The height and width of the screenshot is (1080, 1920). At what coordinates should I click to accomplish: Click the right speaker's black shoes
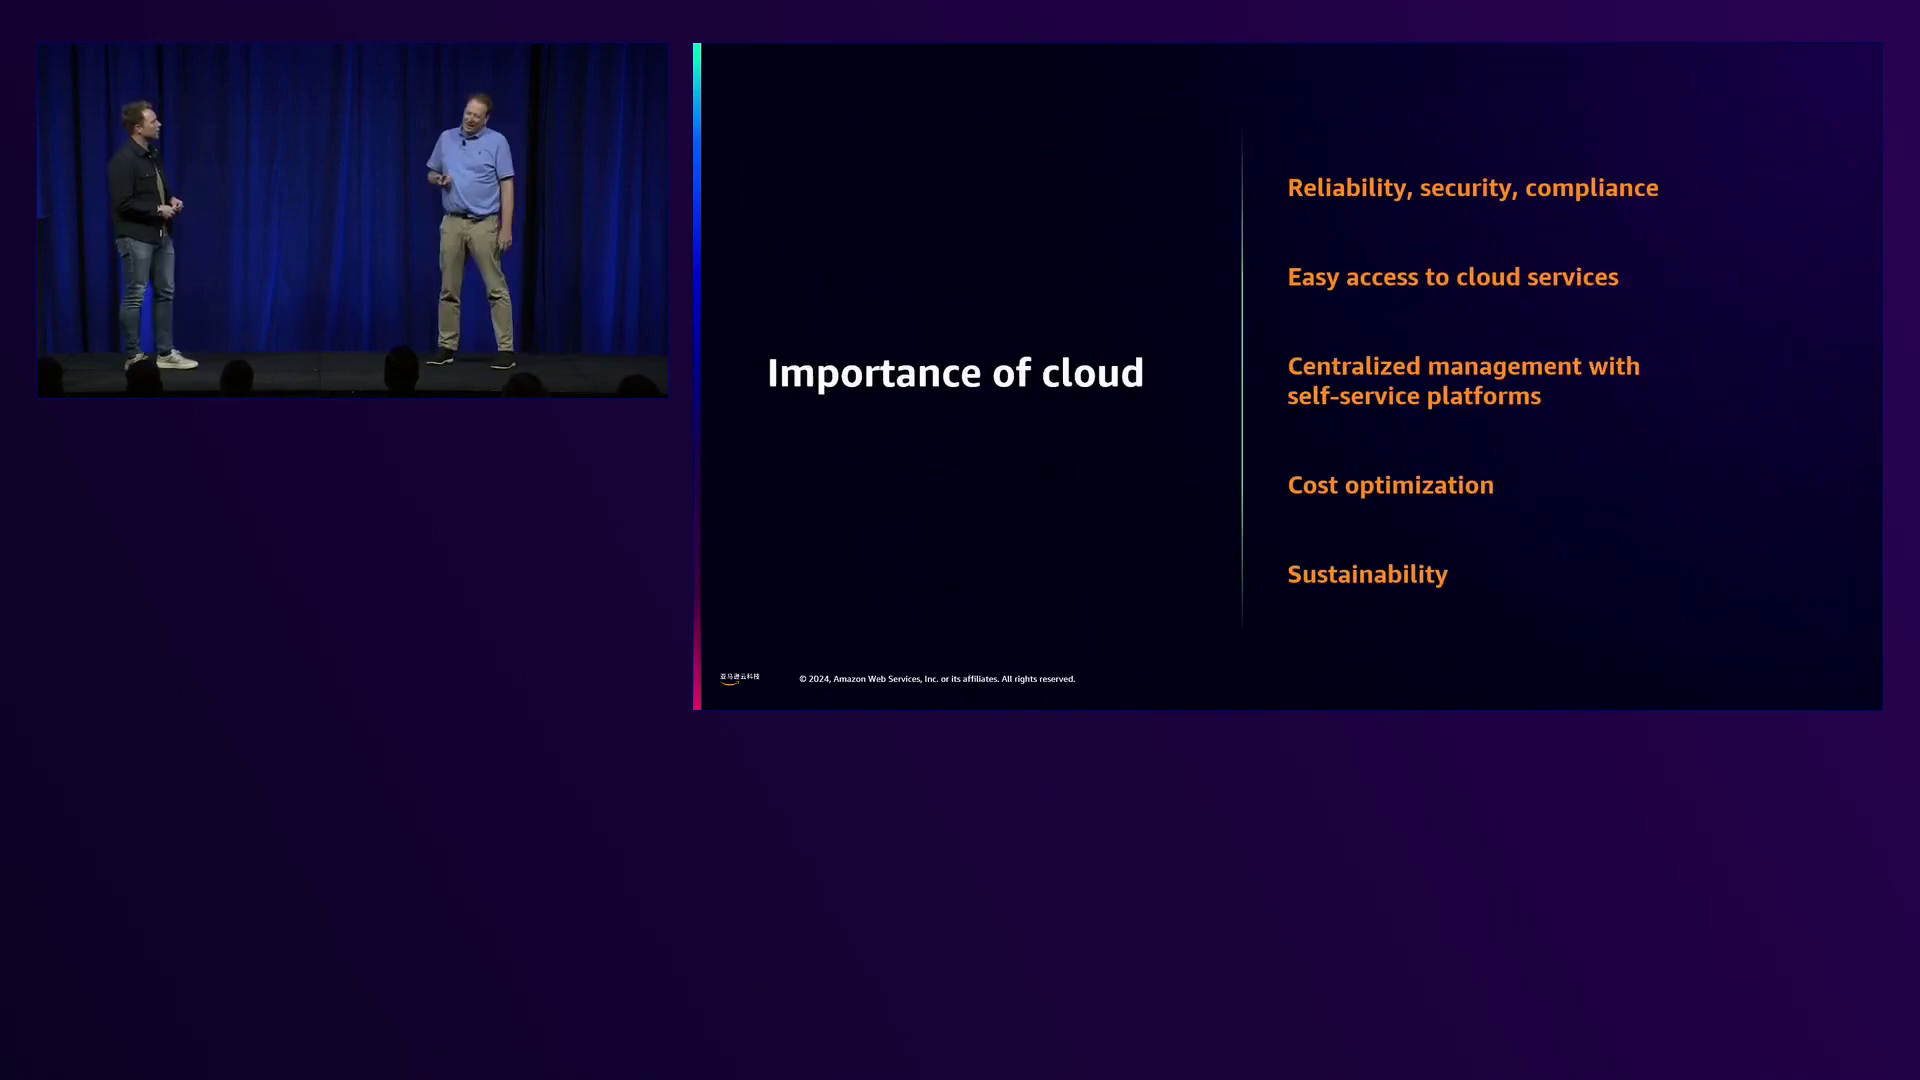click(x=442, y=356)
